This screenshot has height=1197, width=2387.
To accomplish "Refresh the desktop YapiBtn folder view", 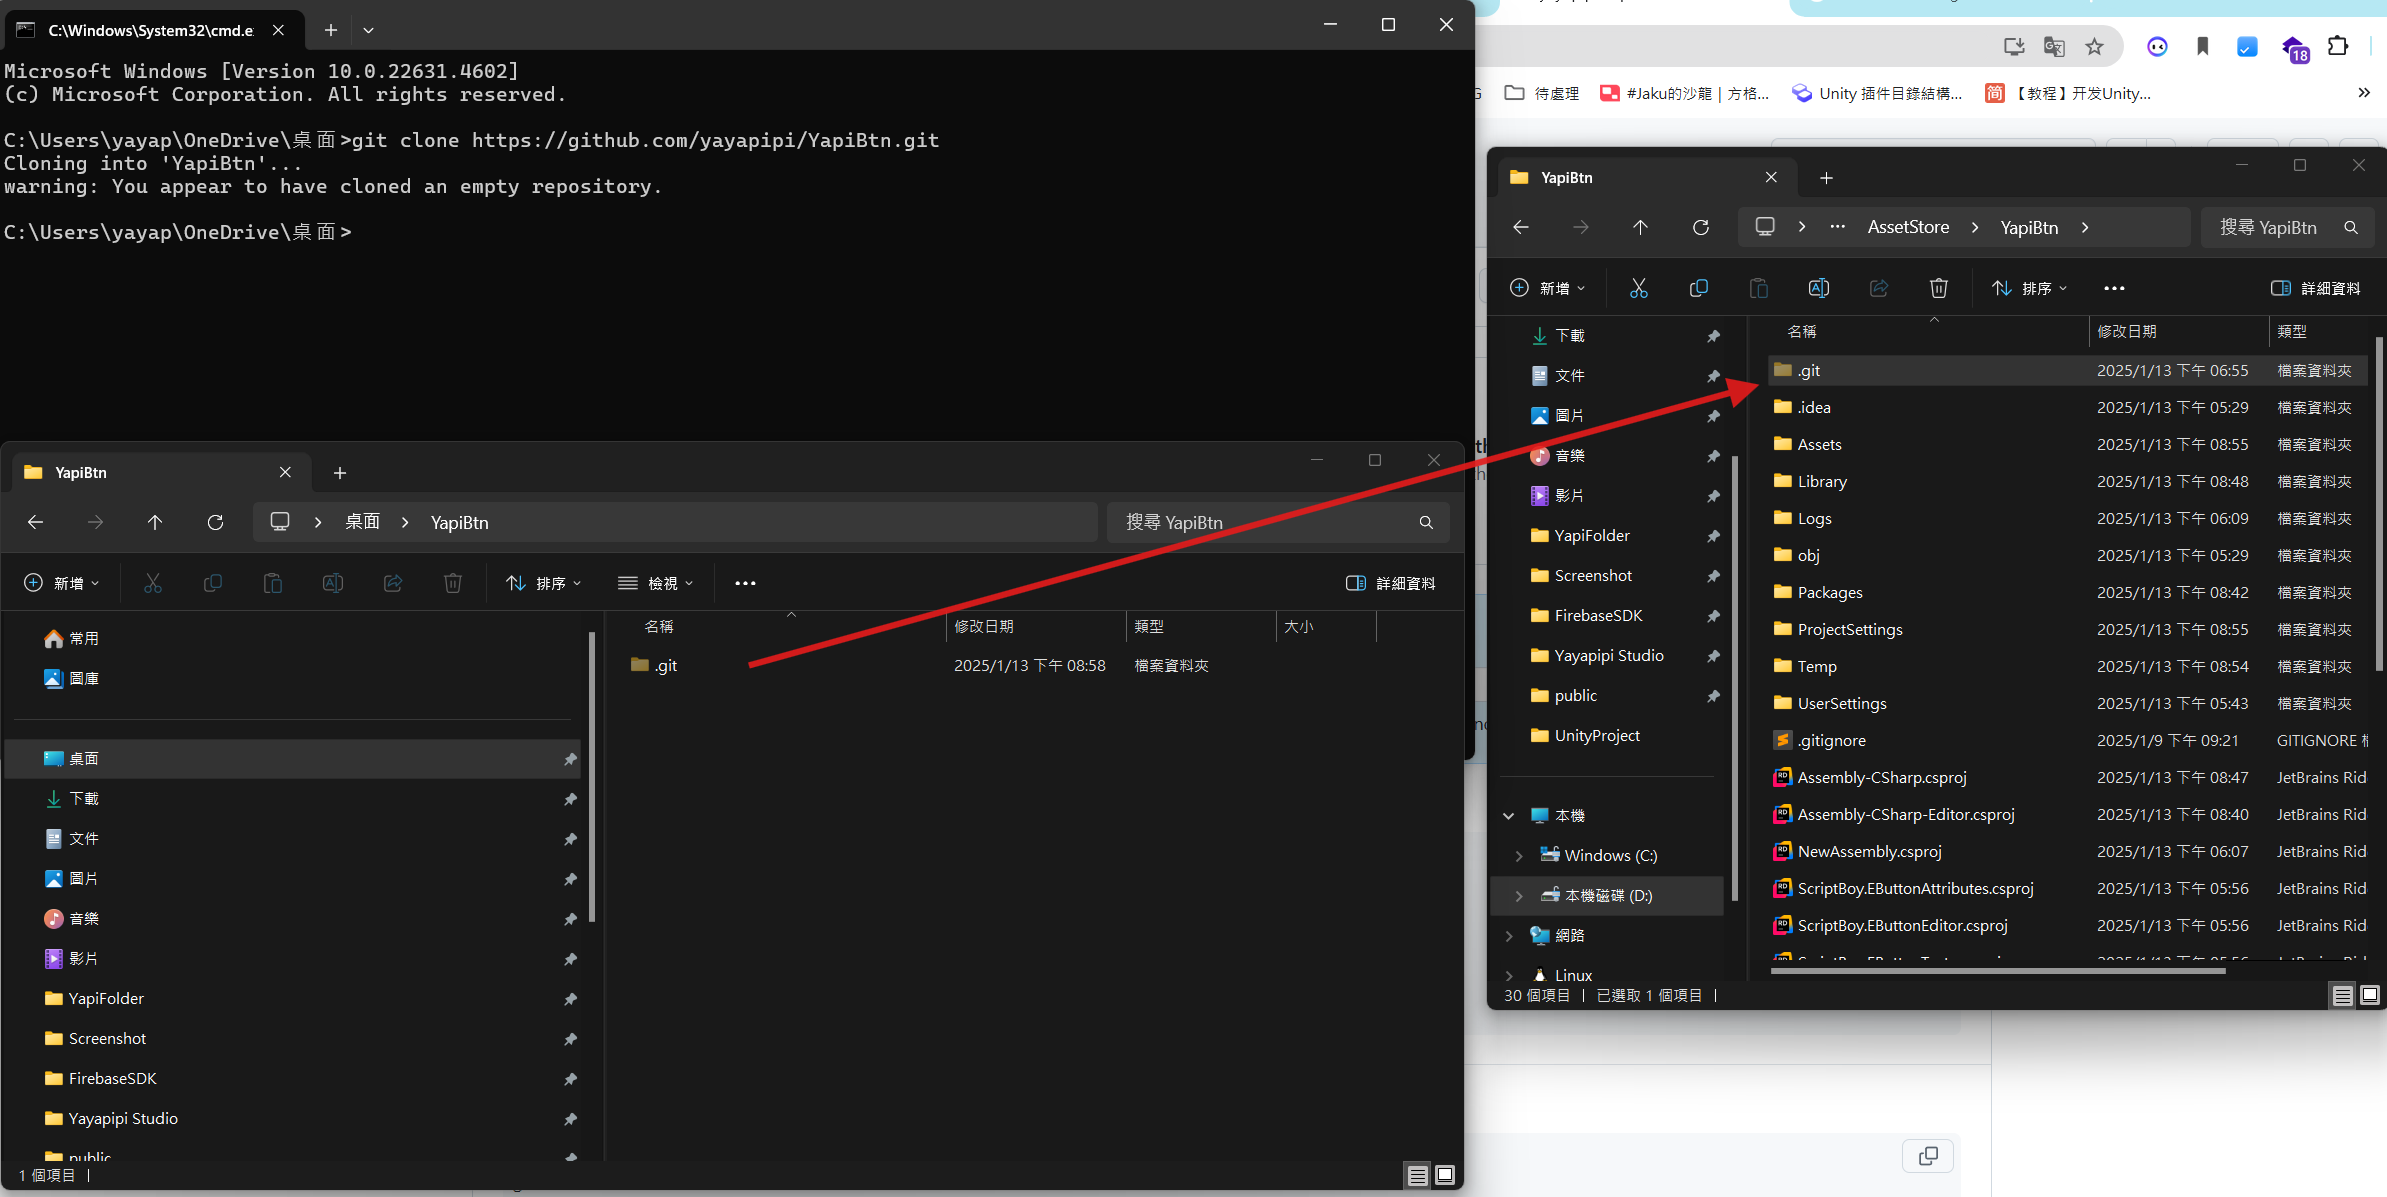I will point(215,522).
